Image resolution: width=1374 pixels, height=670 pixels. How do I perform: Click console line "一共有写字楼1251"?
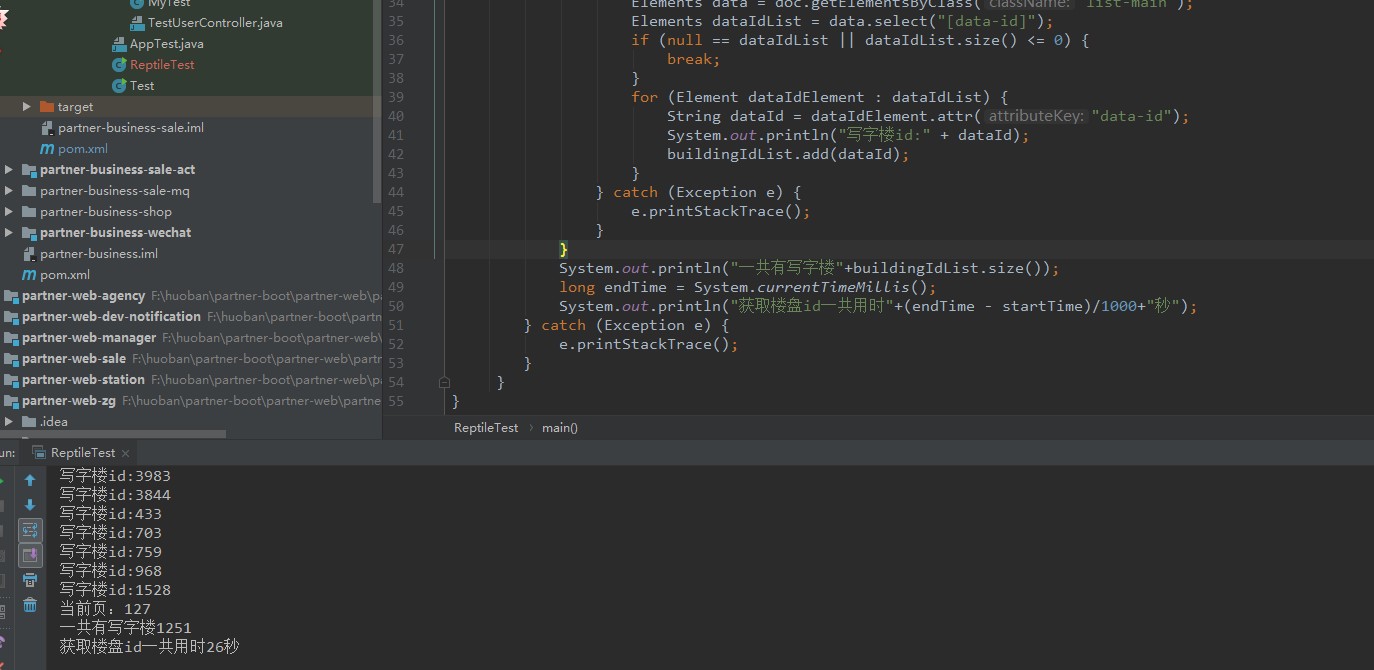point(125,628)
